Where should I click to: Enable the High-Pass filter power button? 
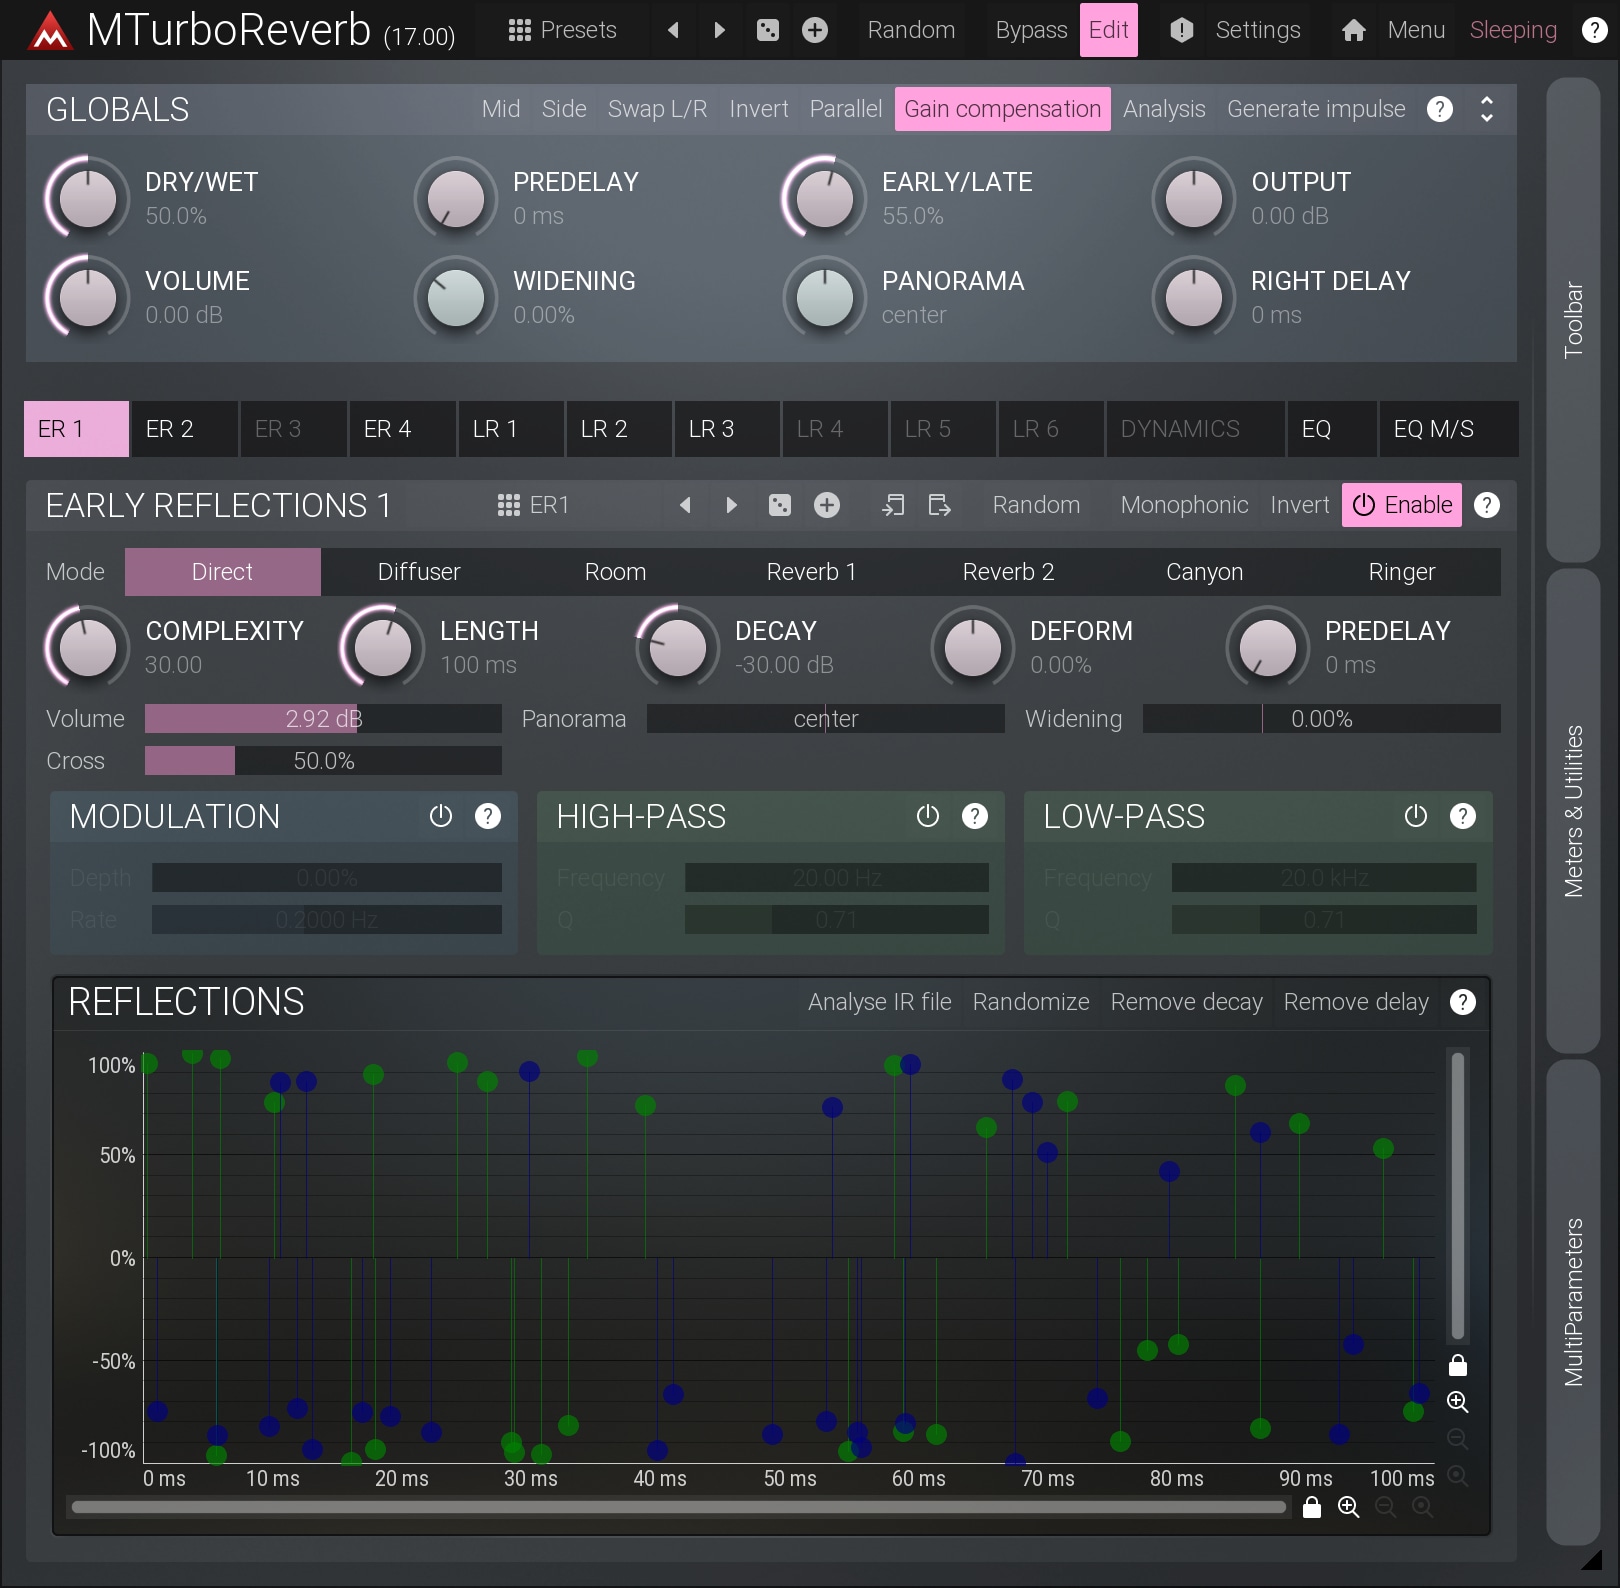[927, 817]
